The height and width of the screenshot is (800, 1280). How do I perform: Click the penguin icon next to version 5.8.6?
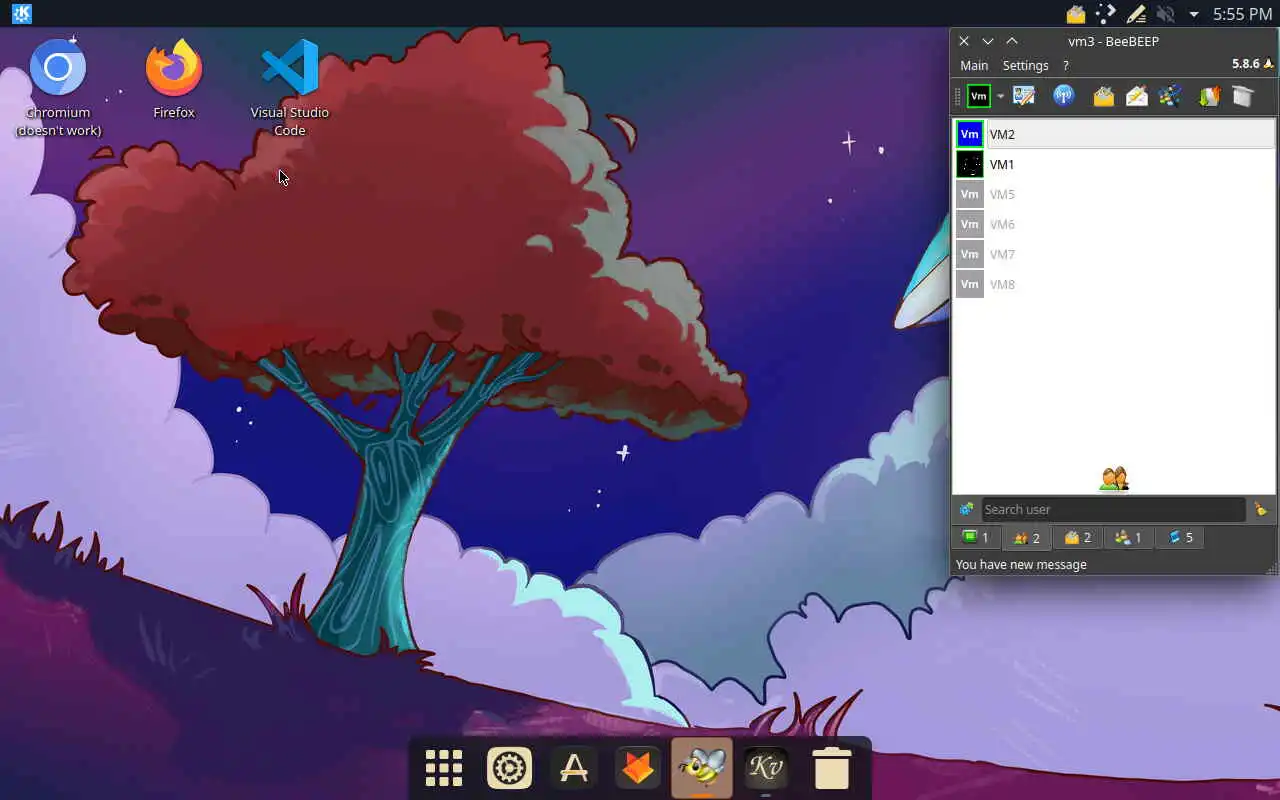[x=1269, y=64]
